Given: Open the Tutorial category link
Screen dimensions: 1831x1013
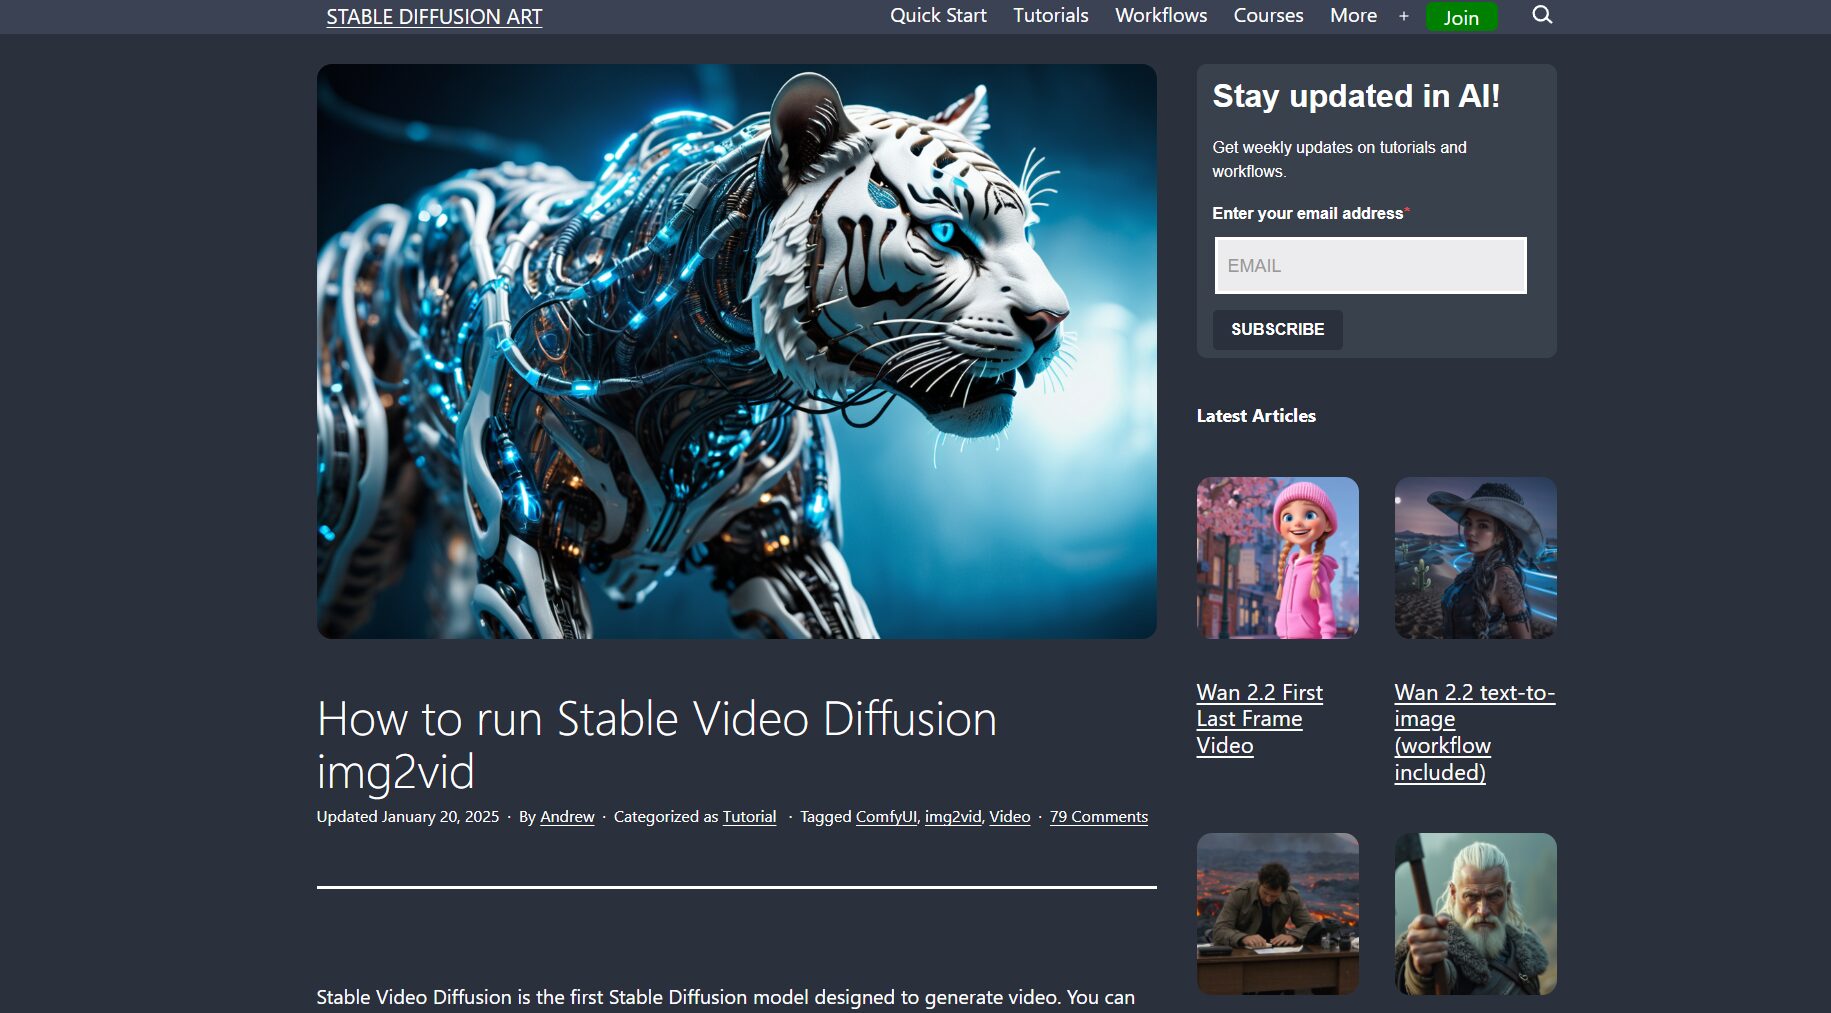Looking at the screenshot, I should point(749,817).
